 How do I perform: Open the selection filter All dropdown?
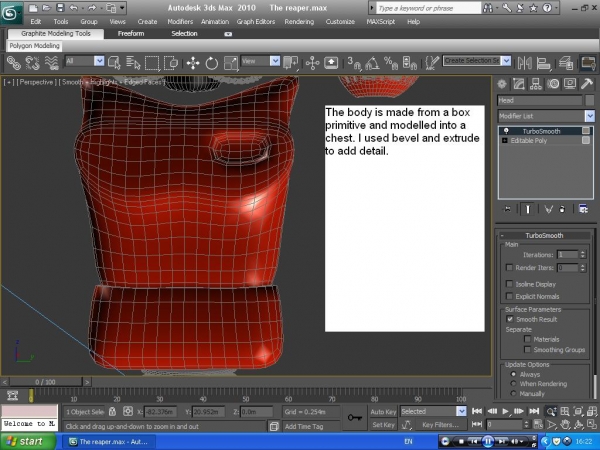(99, 61)
